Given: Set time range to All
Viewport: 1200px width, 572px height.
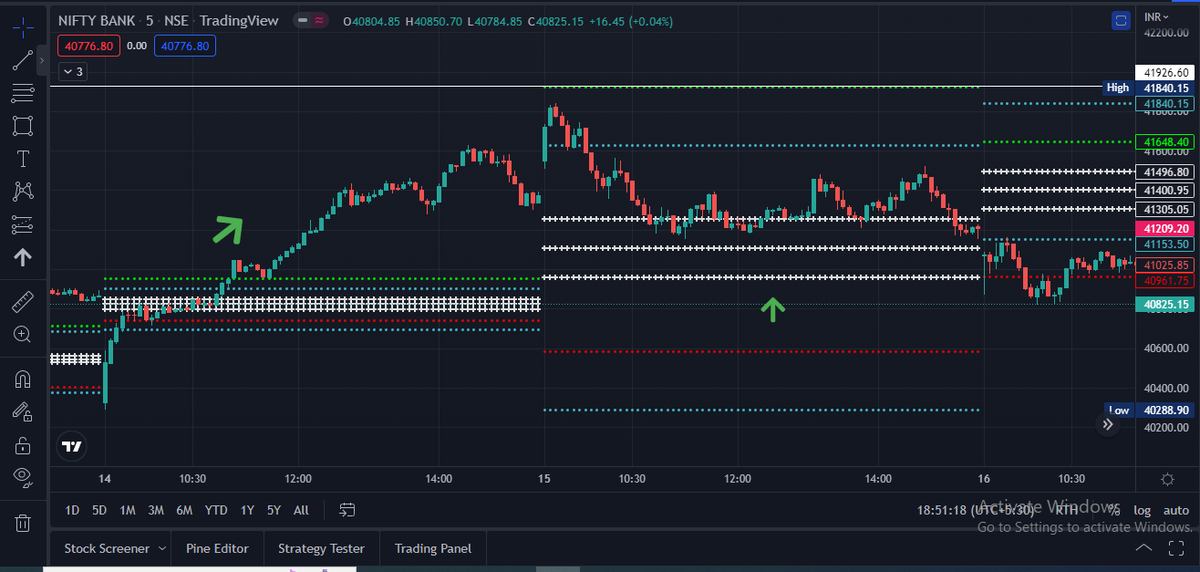Looking at the screenshot, I should [x=301, y=510].
